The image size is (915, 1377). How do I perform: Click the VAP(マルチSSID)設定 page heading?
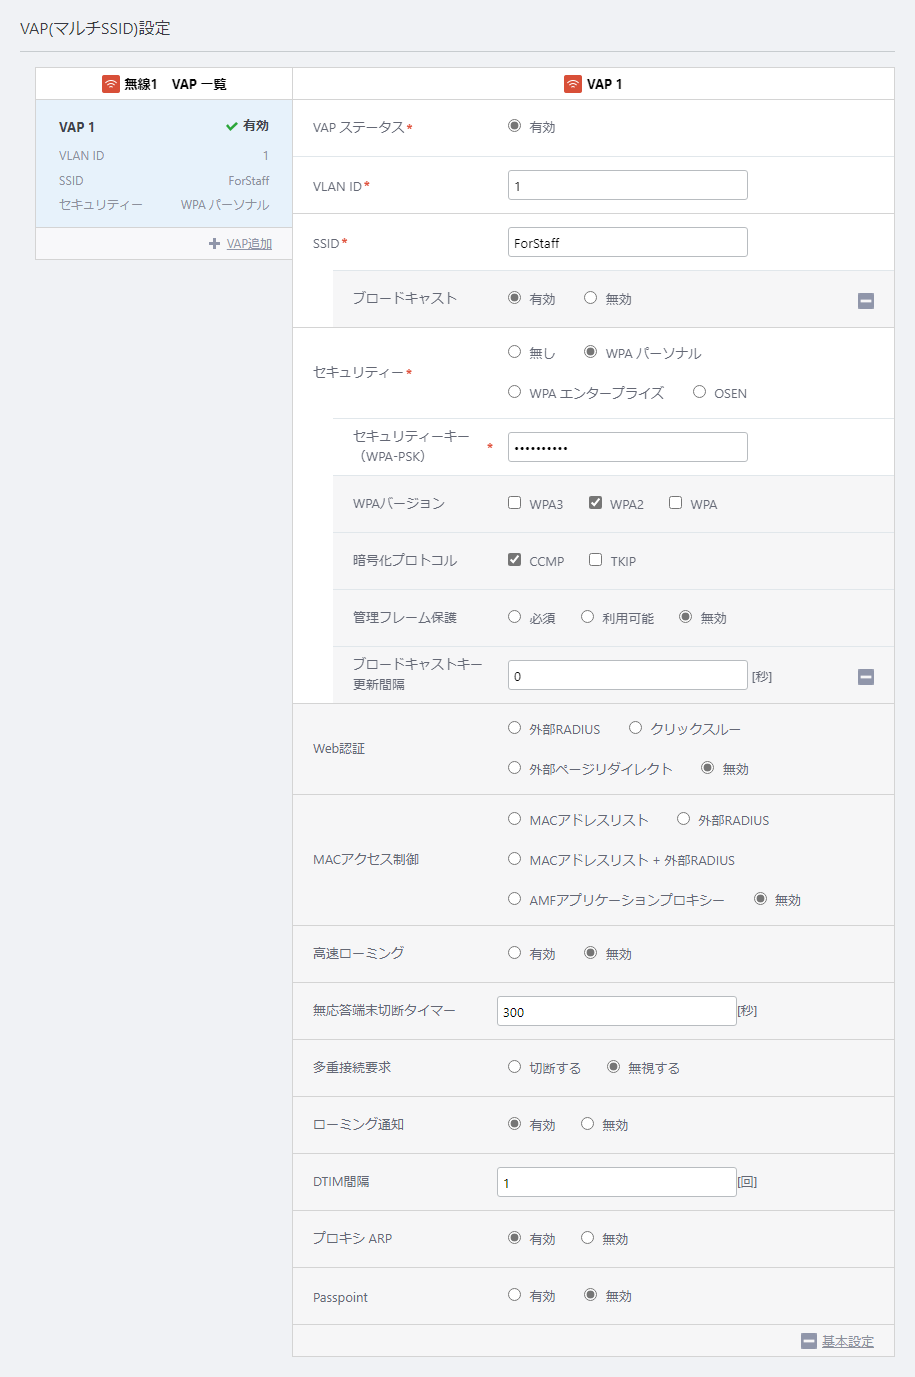coord(95,28)
